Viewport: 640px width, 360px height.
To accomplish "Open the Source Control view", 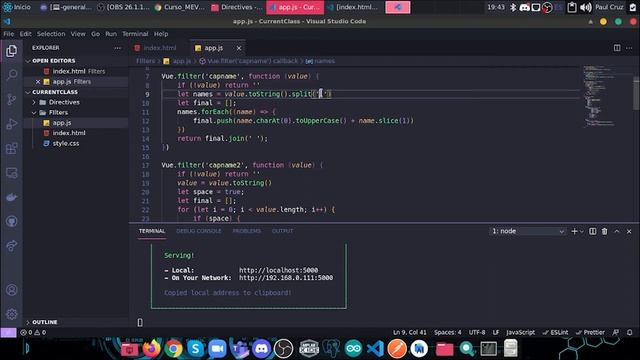I will click(x=11, y=99).
